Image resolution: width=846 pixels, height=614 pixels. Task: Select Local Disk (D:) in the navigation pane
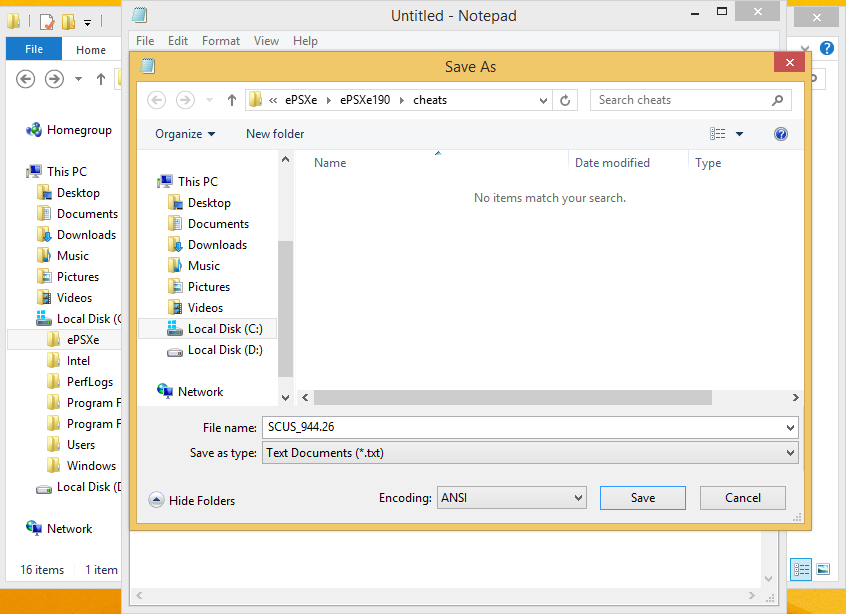224,349
